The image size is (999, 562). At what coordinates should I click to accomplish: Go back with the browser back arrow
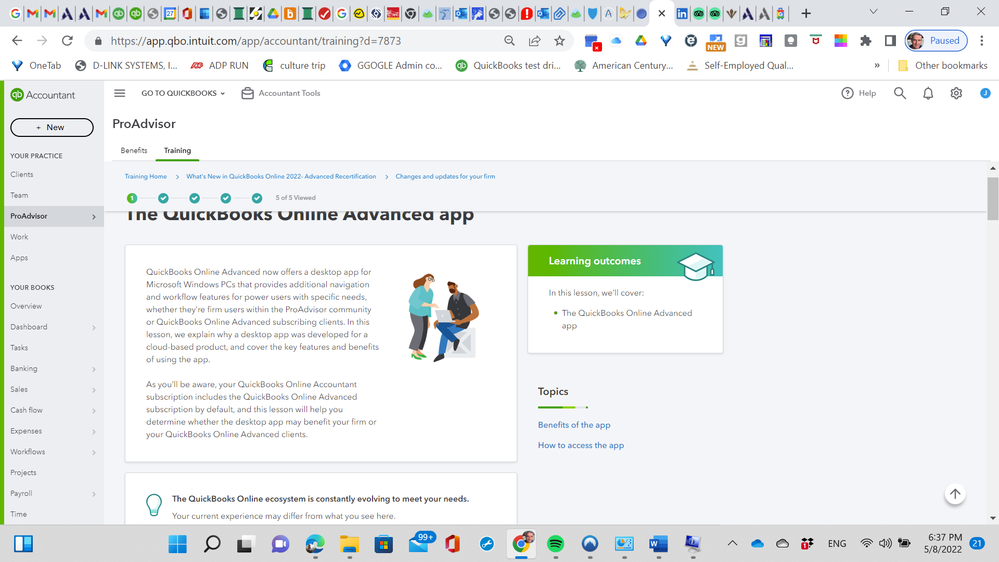[x=17, y=41]
